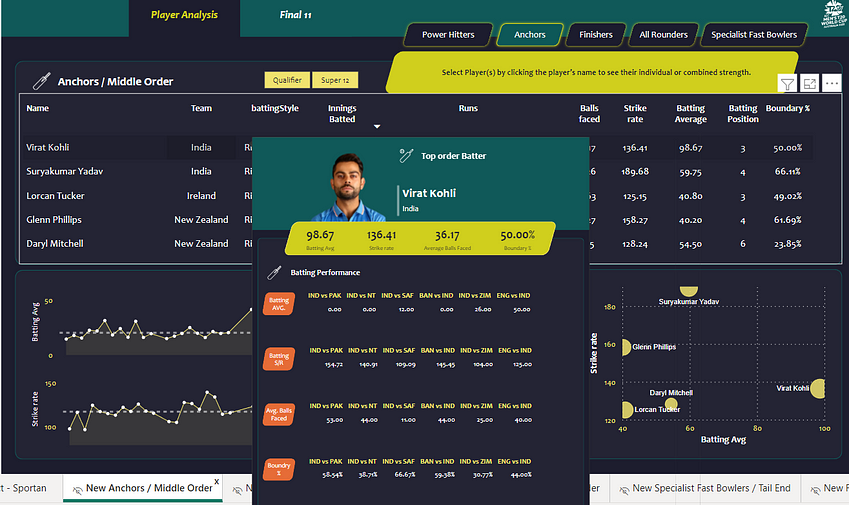
Task: Click the cricket bat icon beside Batting Performance
Action: [x=274, y=272]
